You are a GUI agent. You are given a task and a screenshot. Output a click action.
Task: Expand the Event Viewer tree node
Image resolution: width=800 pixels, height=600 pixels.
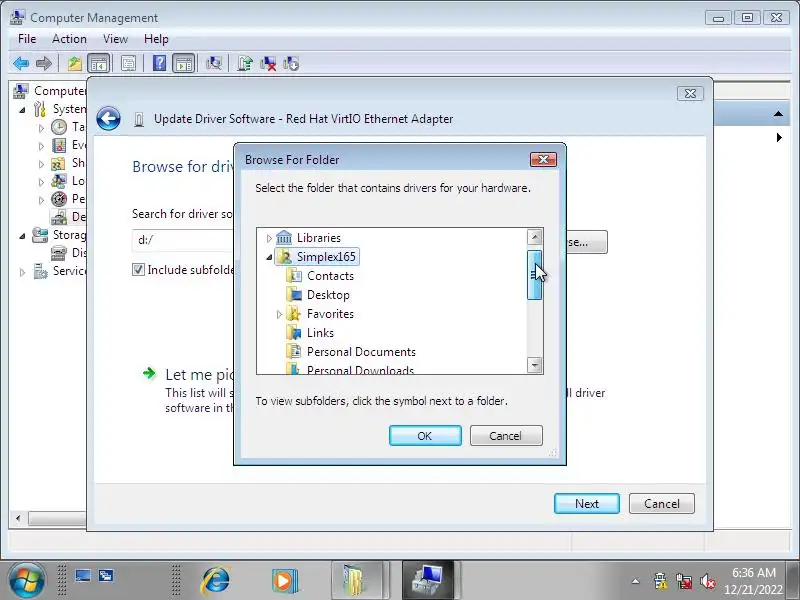41,146
